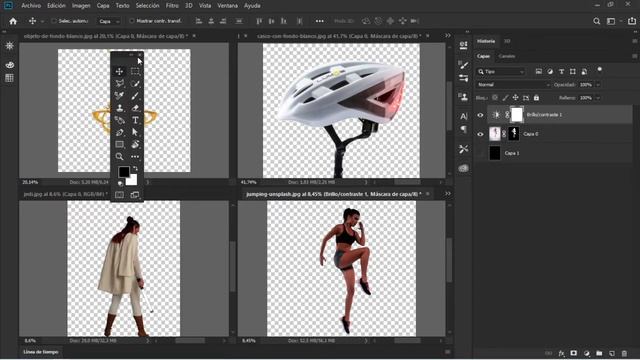Screen dimensions: 640x360
Task: Select the Zoom magnifier tool in toolbox
Action: tap(119, 157)
